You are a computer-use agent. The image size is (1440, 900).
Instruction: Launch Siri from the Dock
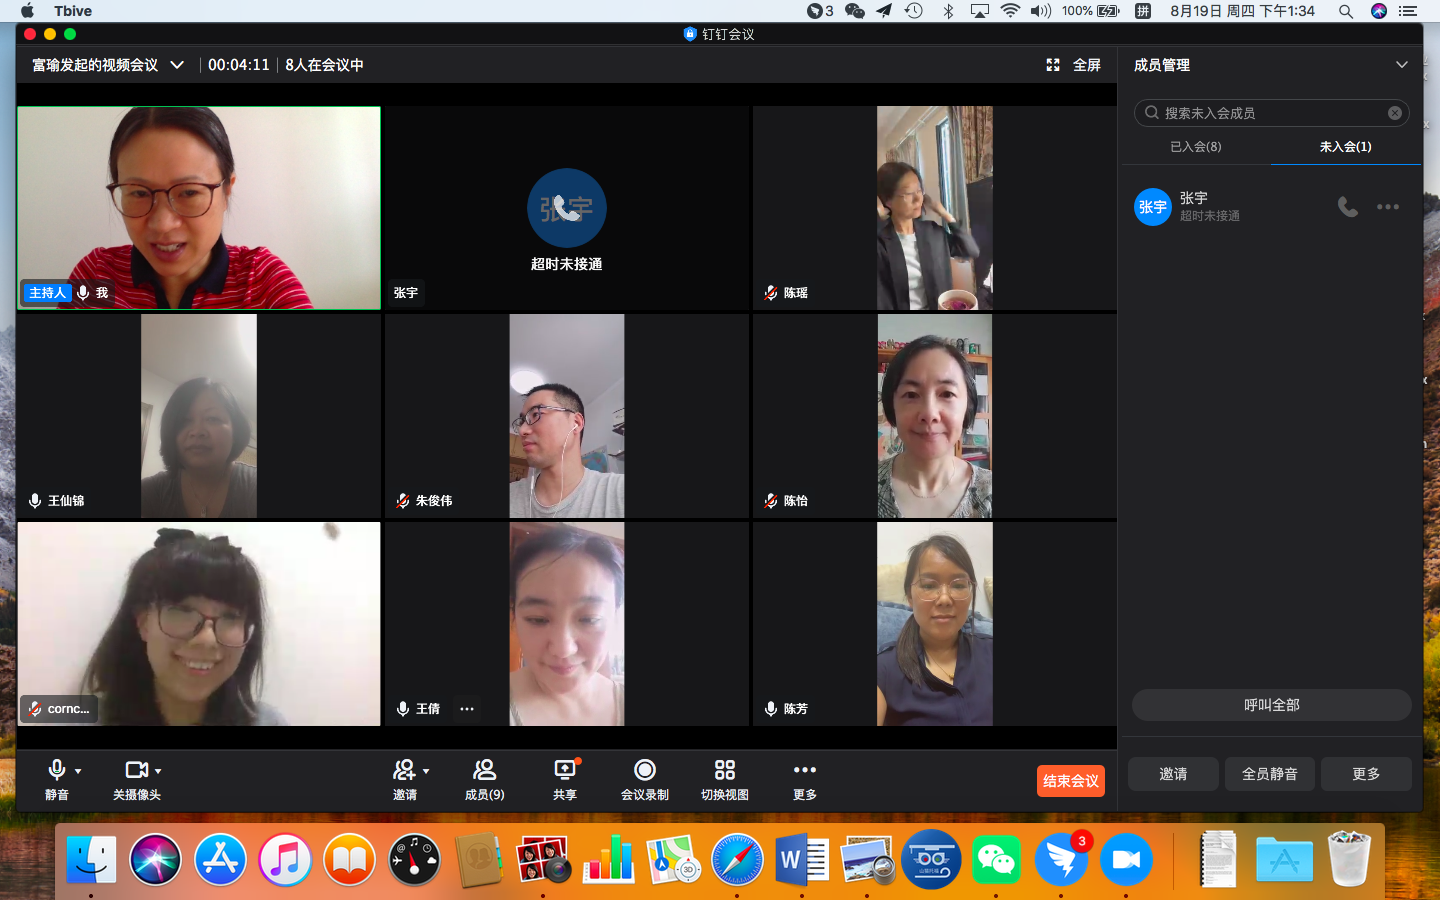(156, 859)
